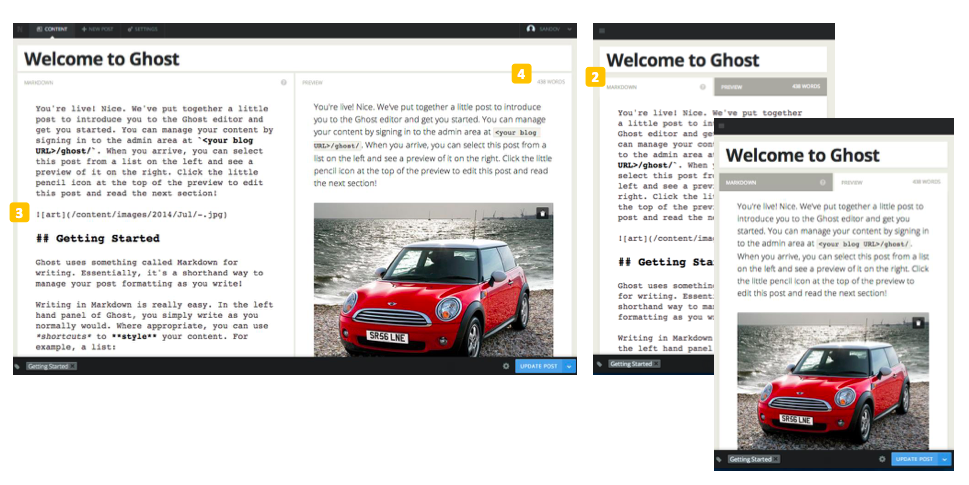Click the image markdown line ![art]

(131, 215)
